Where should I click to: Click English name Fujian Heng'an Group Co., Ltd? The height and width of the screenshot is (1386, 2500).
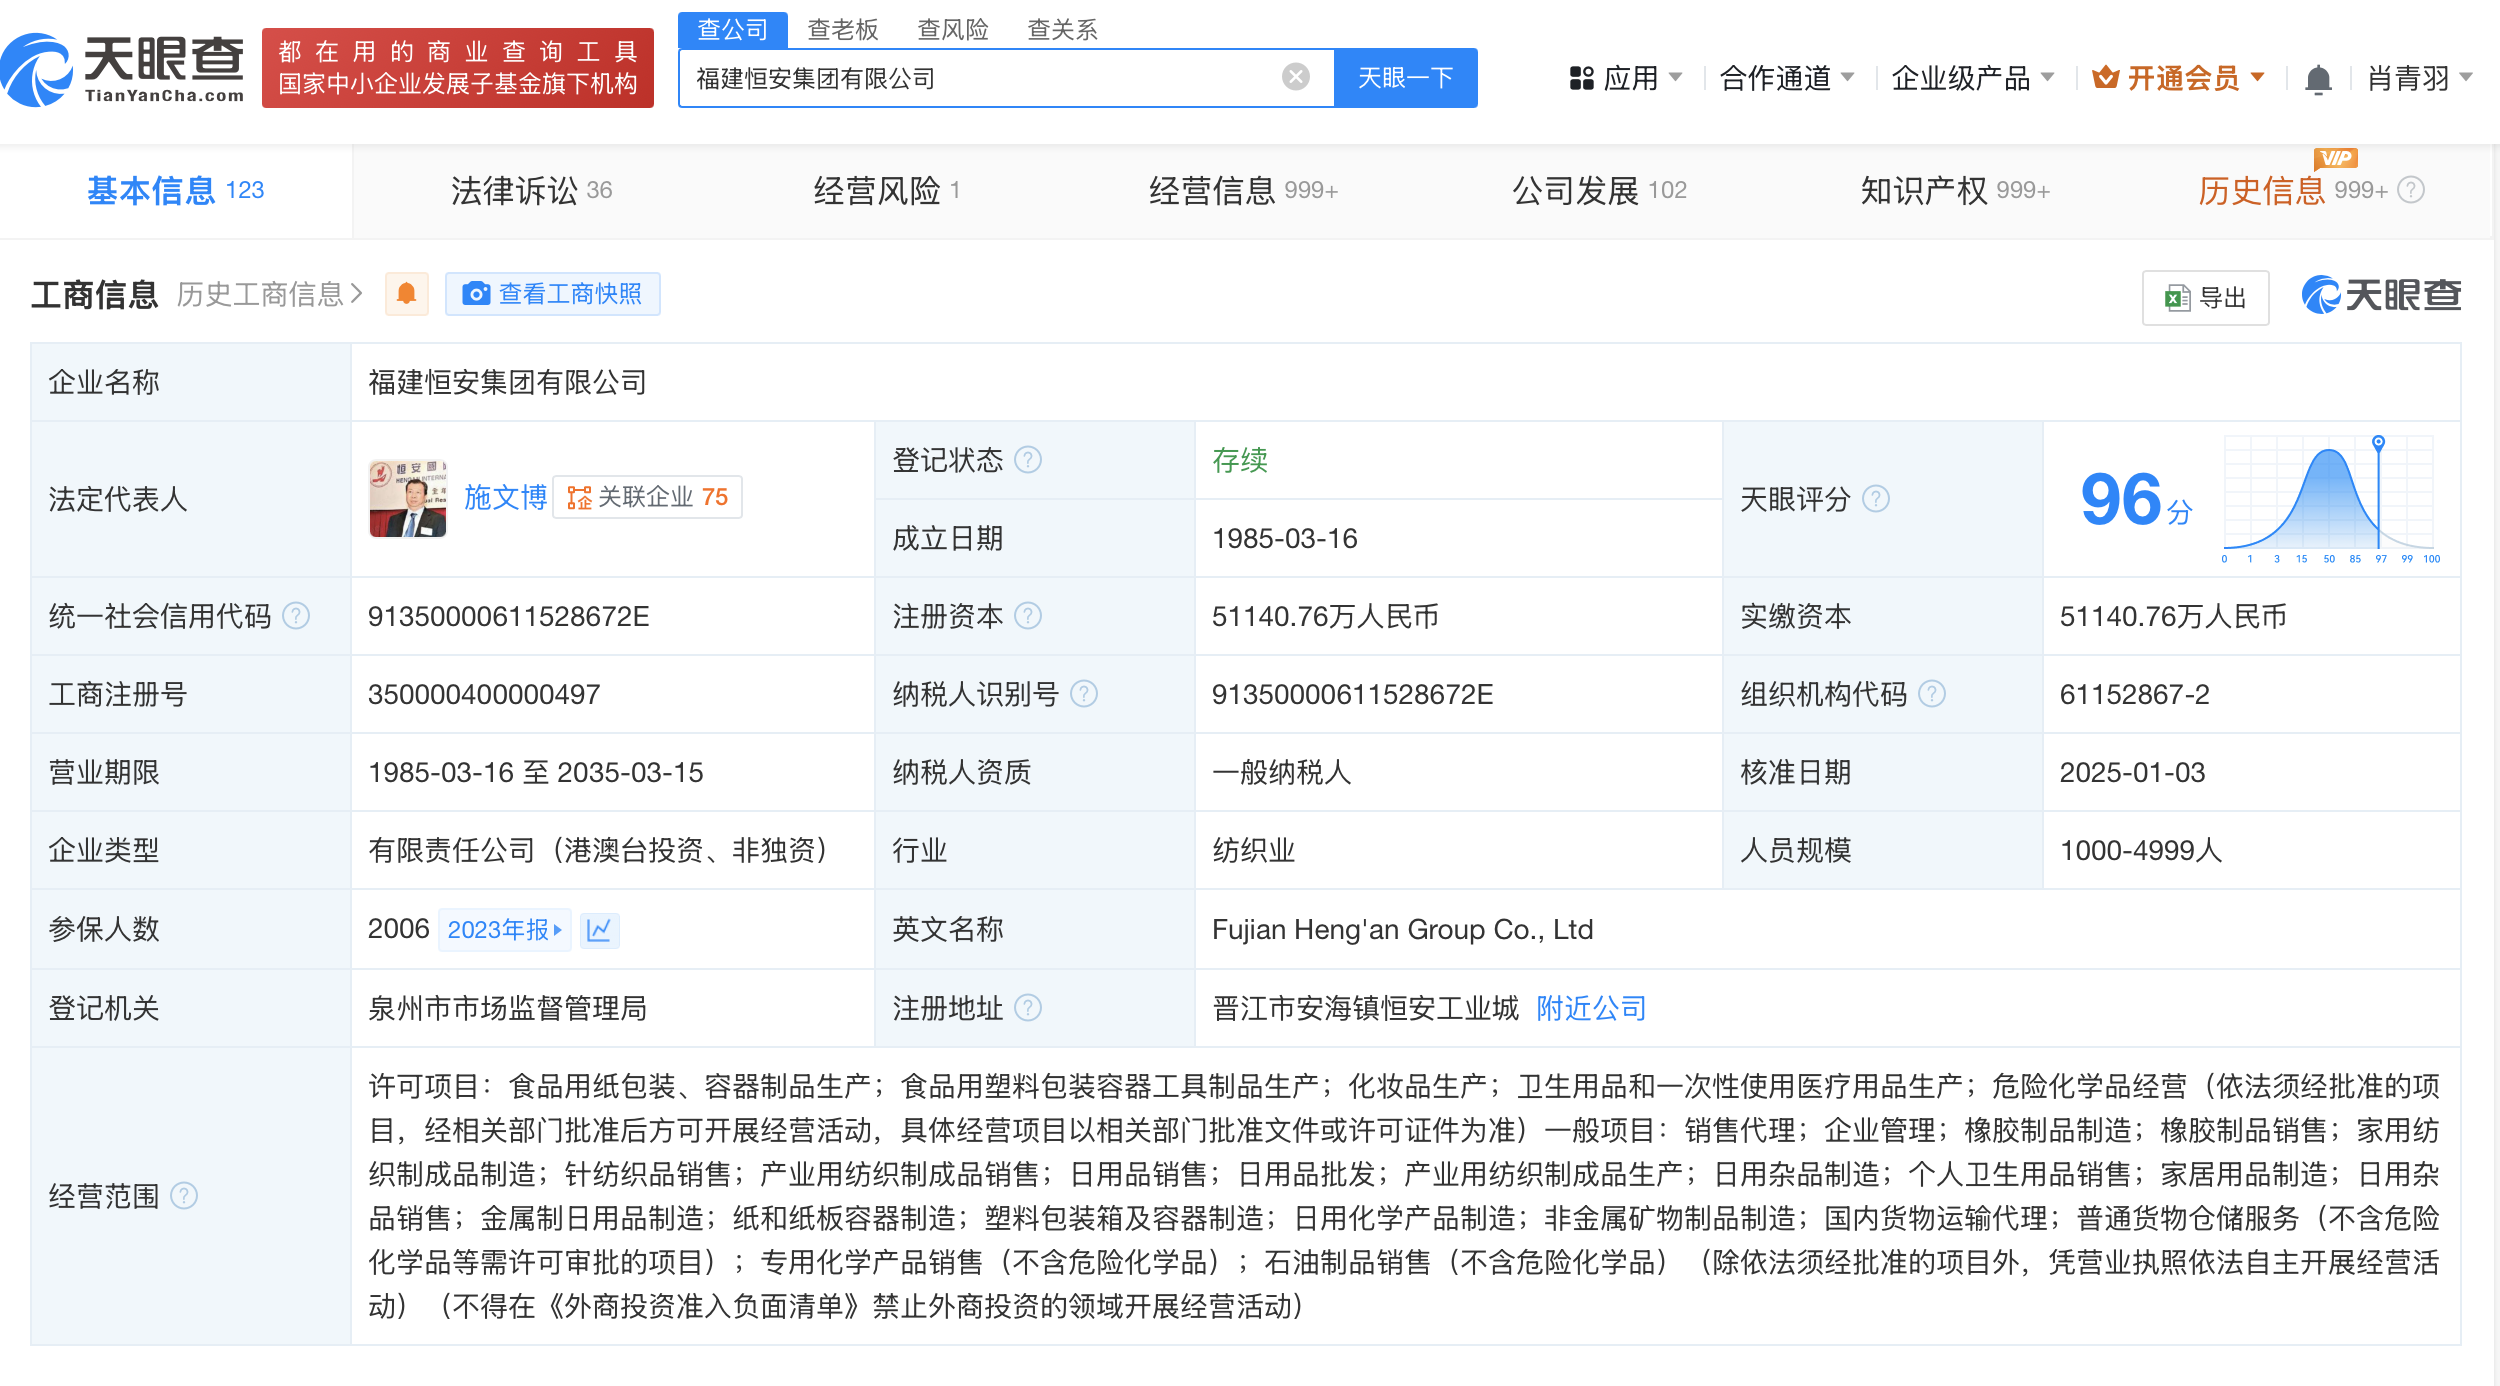coord(1403,930)
